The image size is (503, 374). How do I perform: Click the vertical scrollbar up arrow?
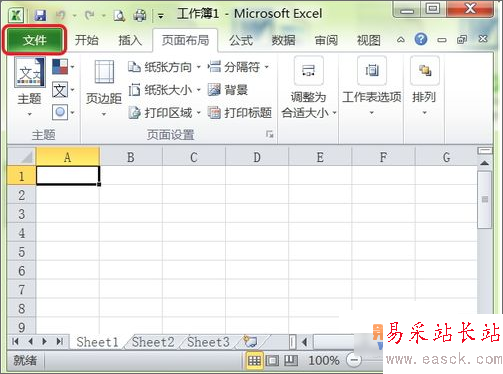[484, 163]
